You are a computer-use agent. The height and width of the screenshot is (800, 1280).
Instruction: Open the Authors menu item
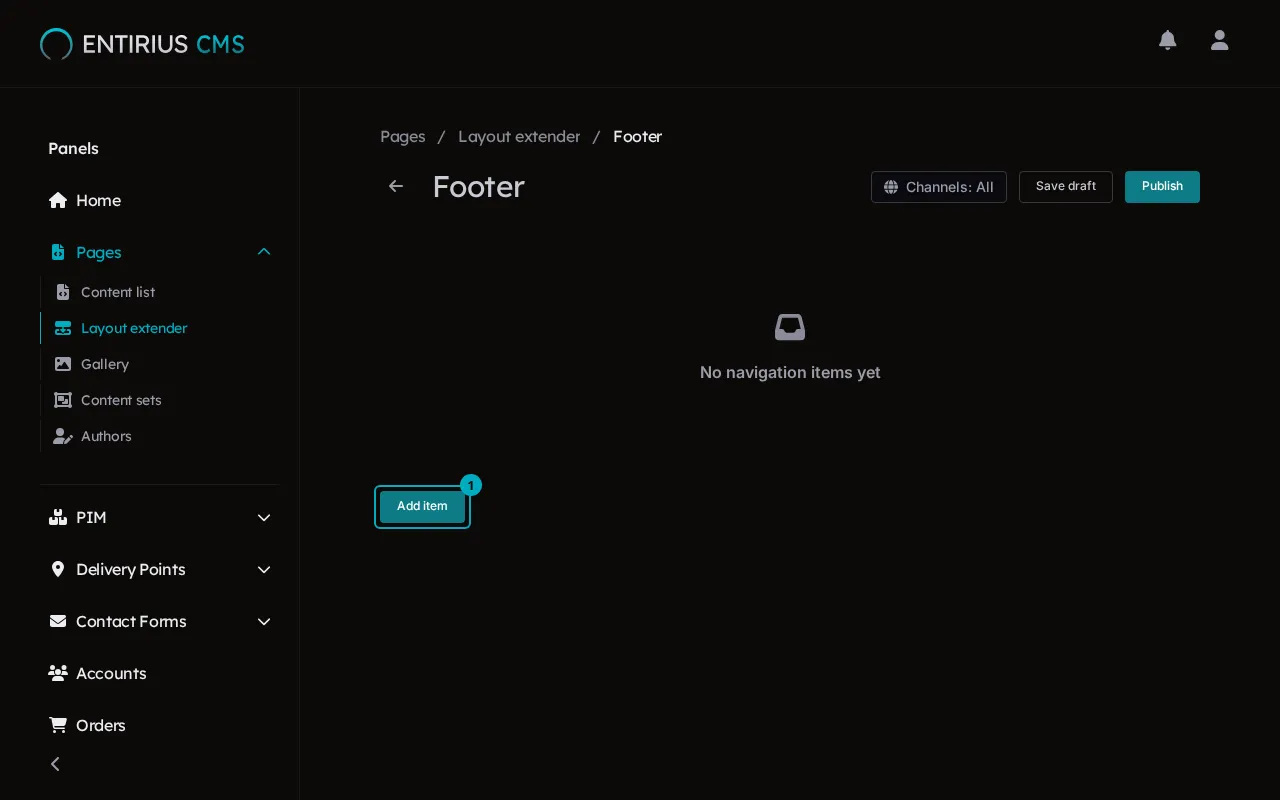(106, 436)
